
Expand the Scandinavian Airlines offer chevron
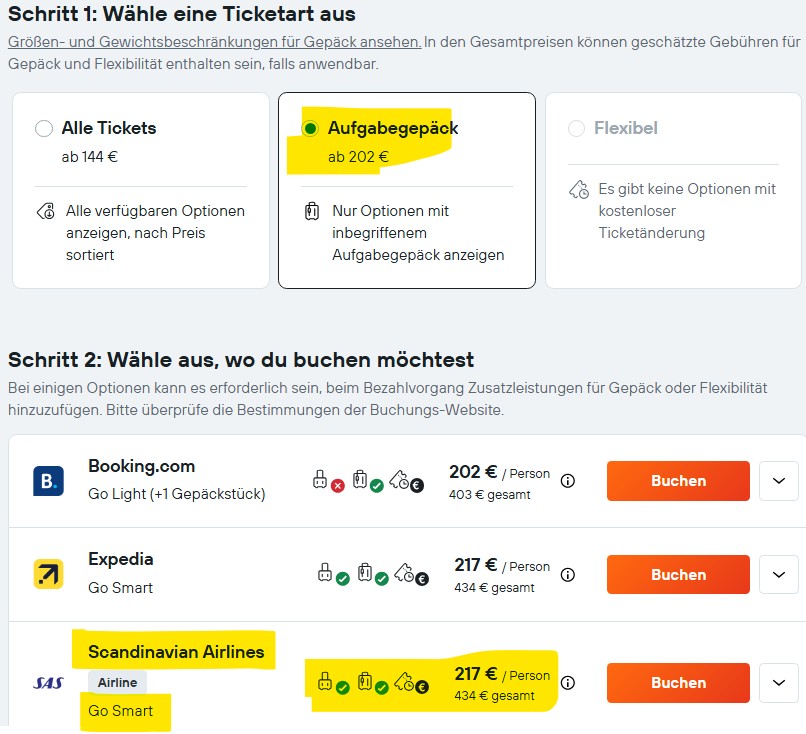[779, 683]
